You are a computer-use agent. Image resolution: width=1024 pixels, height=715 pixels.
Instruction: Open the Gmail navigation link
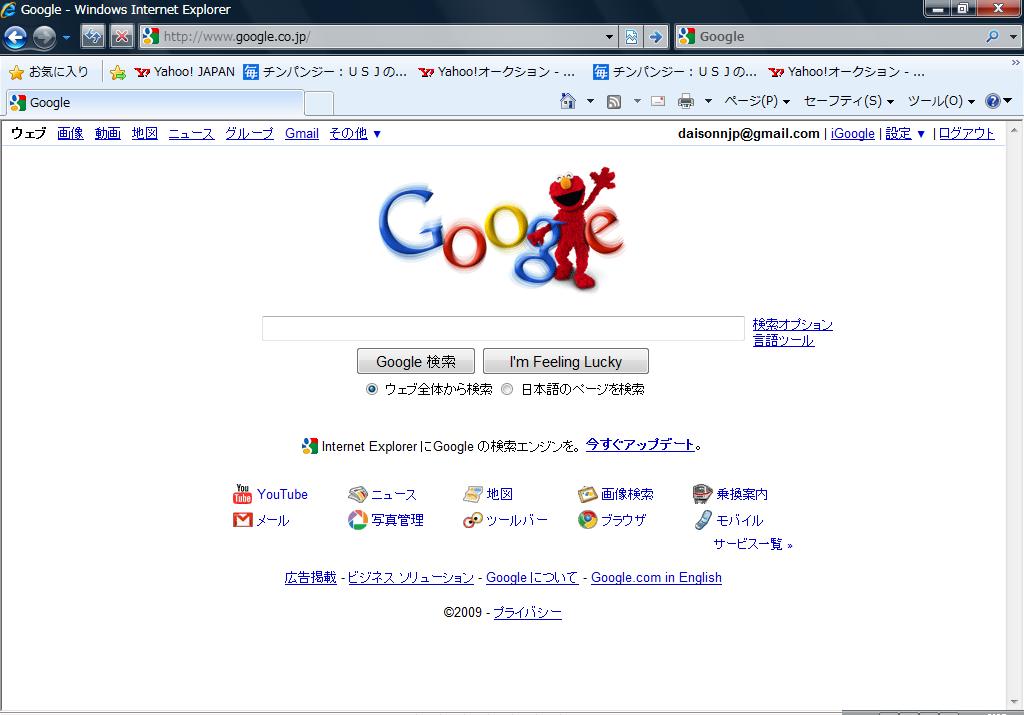pos(302,134)
